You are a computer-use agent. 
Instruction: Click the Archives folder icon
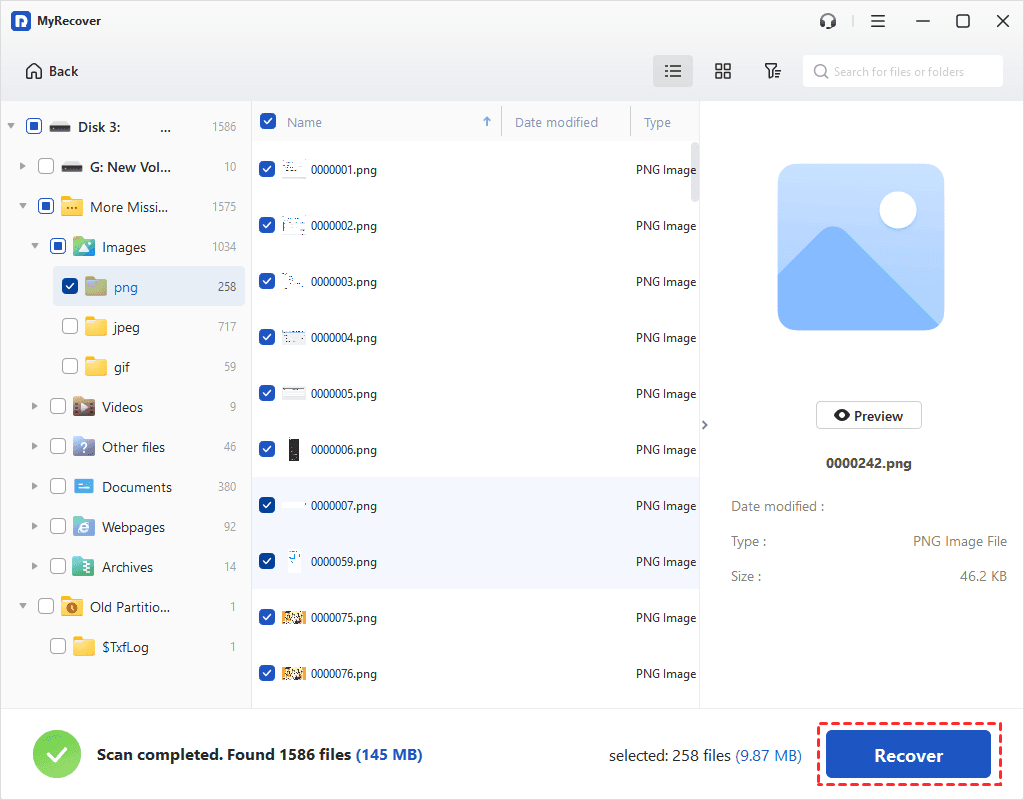84,567
